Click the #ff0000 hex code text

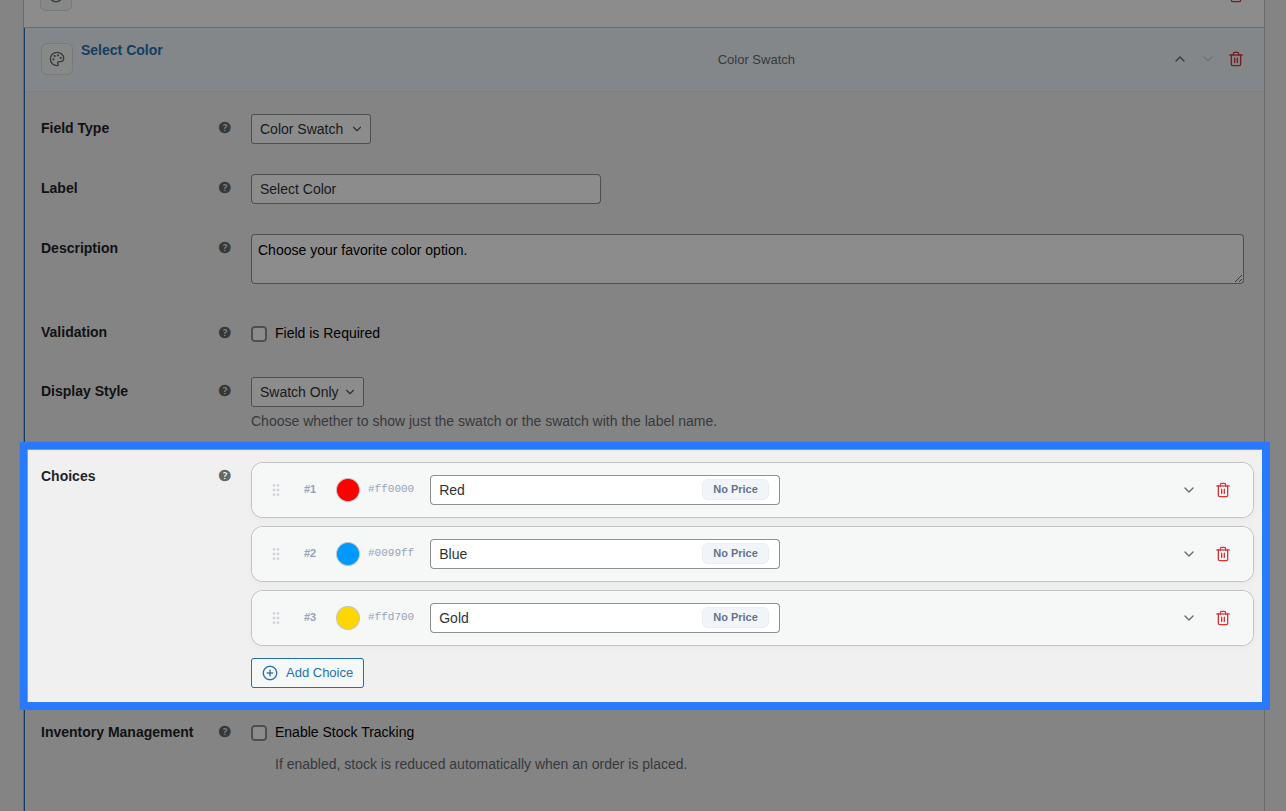click(391, 489)
